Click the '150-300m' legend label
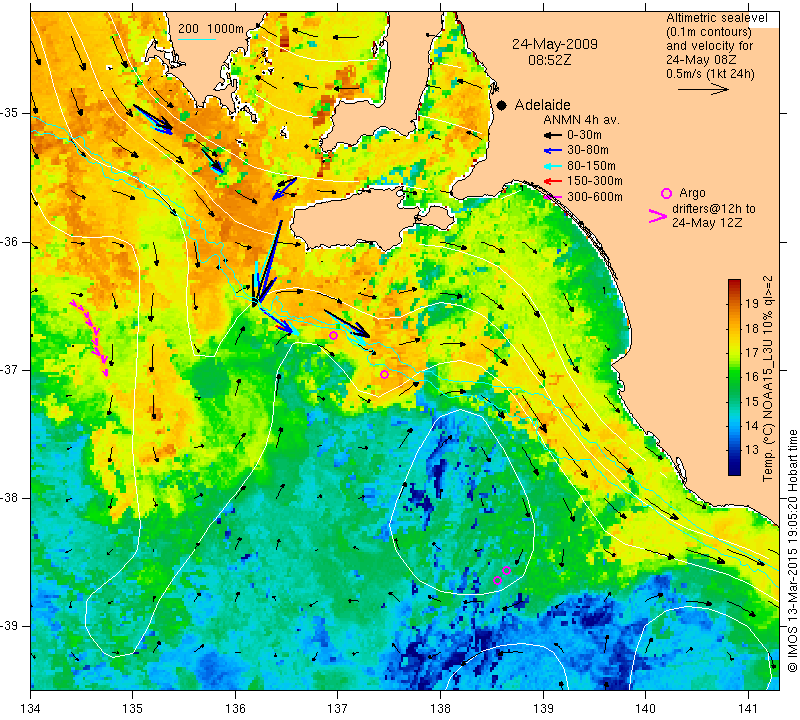This screenshot has height=720, width=800. [x=594, y=181]
